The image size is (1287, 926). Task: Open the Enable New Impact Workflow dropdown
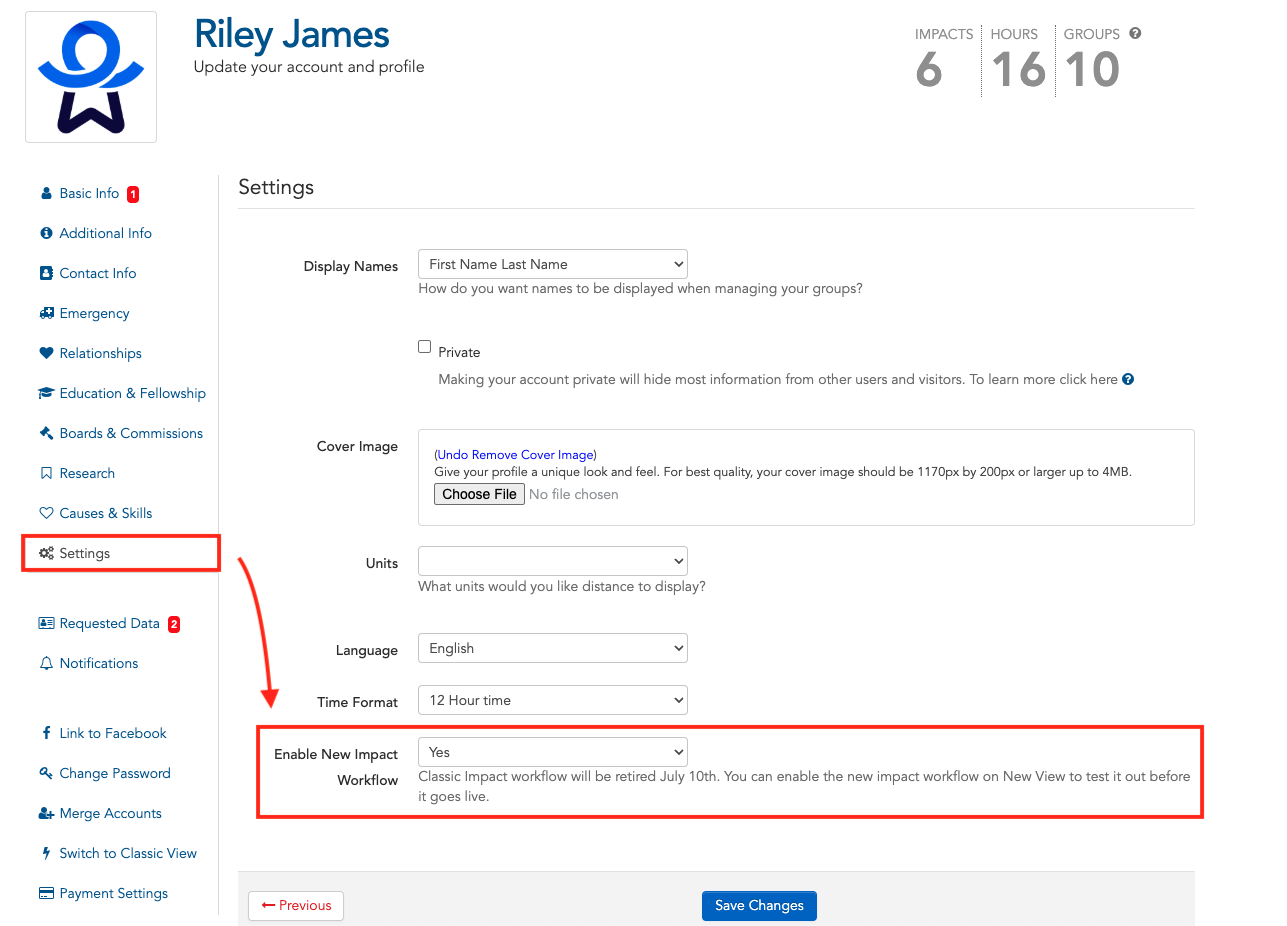(553, 752)
